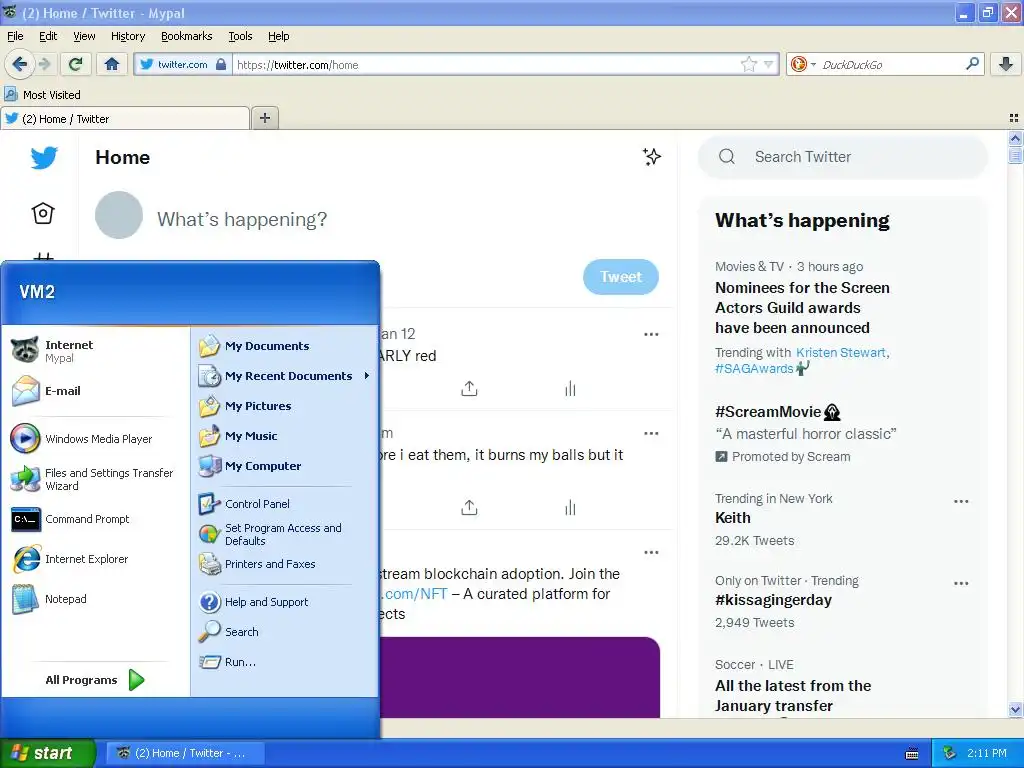
Task: Expand All Programs list
Action: [x=95, y=680]
